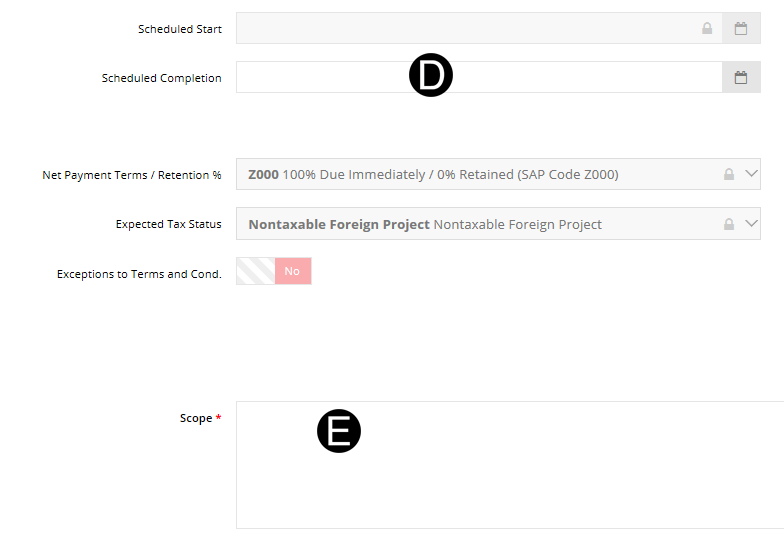Open the Scheduled Start calendar picker
784x544 pixels.
741,29
